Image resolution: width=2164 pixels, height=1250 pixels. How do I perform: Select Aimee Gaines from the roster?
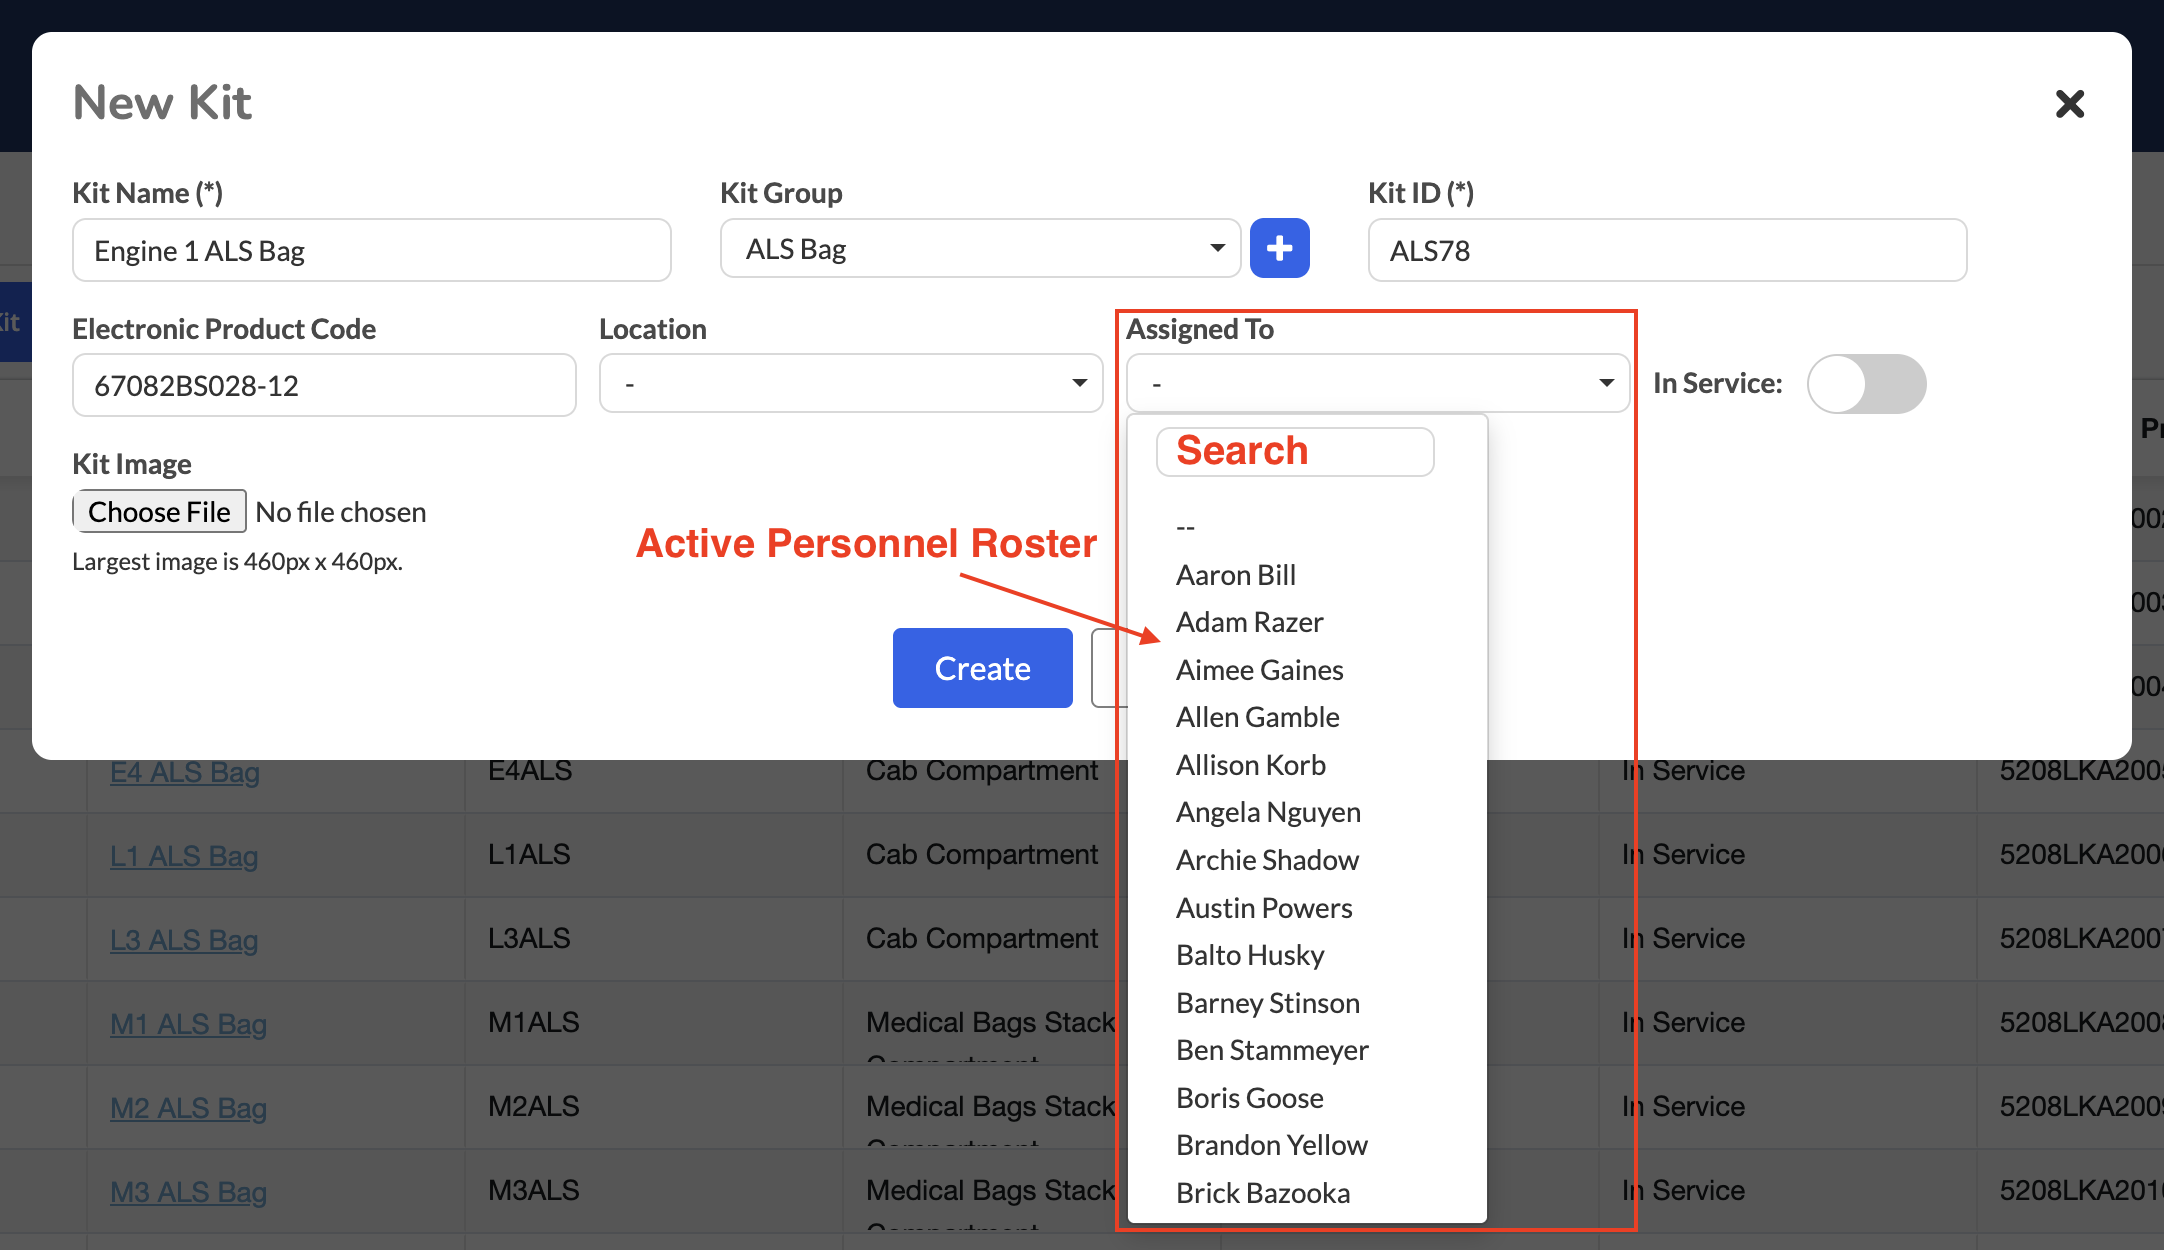1306,670
